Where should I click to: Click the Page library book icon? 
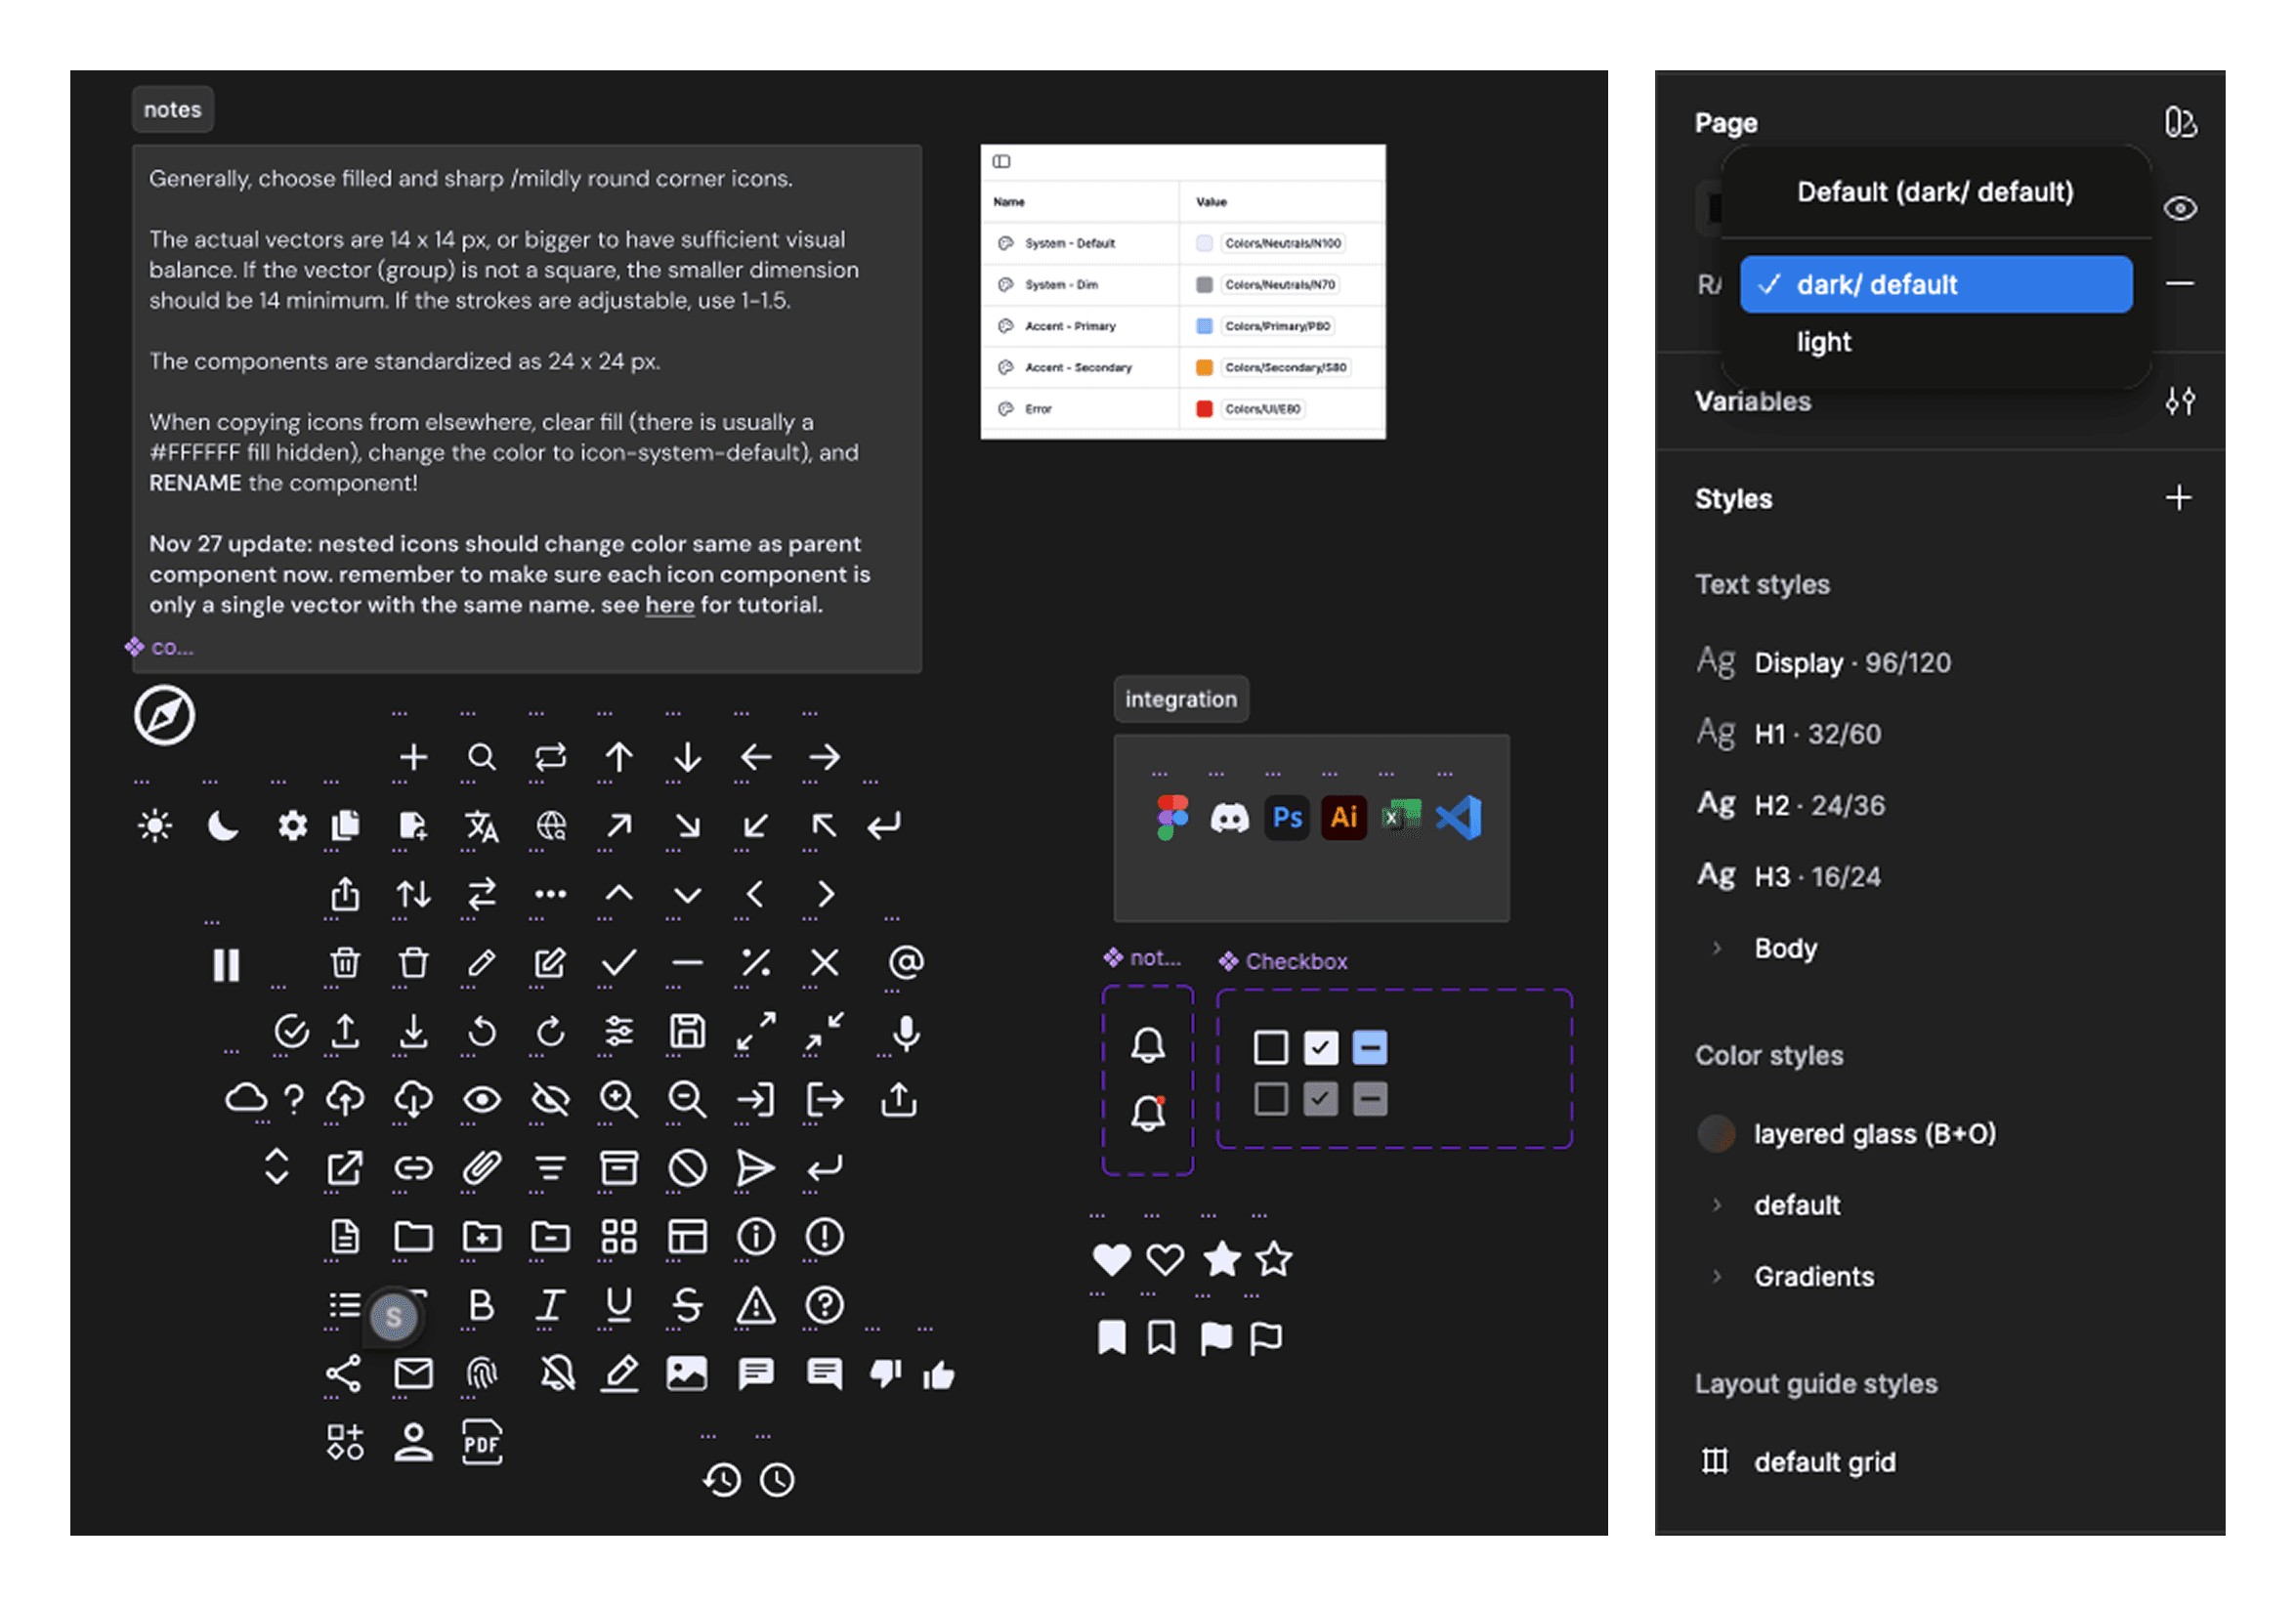click(2180, 123)
